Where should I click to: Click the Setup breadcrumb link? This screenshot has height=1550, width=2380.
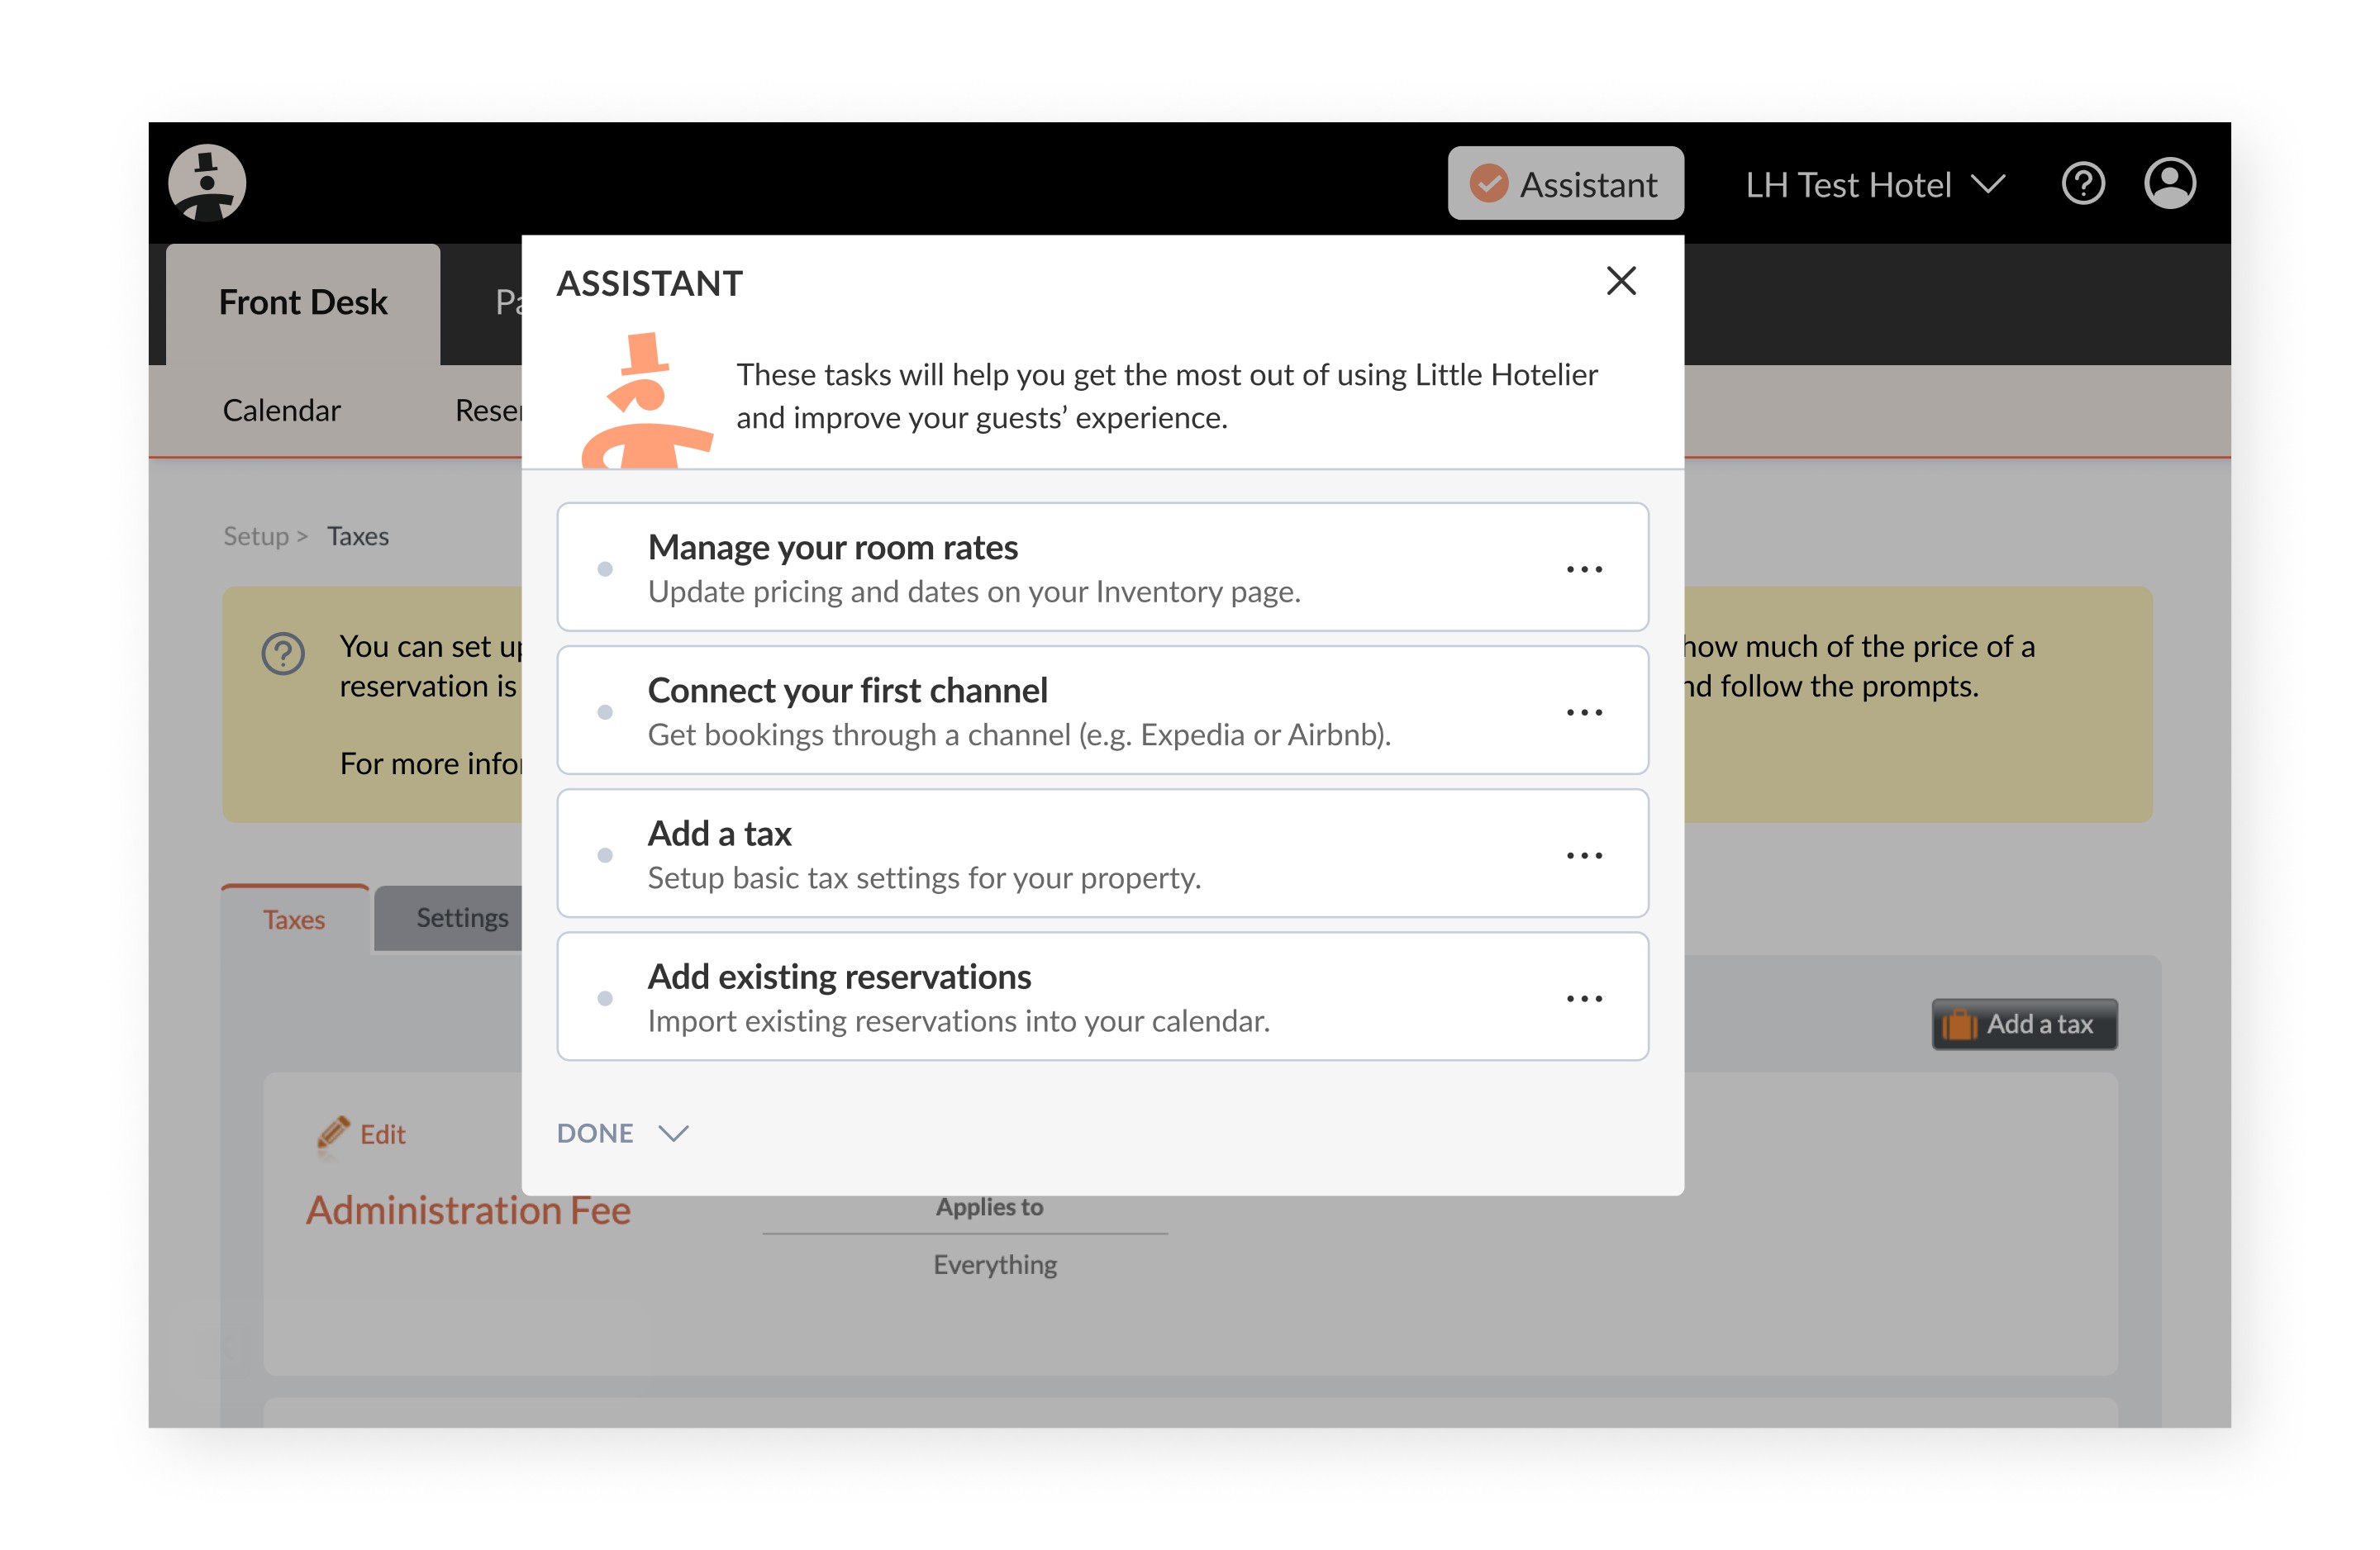[256, 536]
